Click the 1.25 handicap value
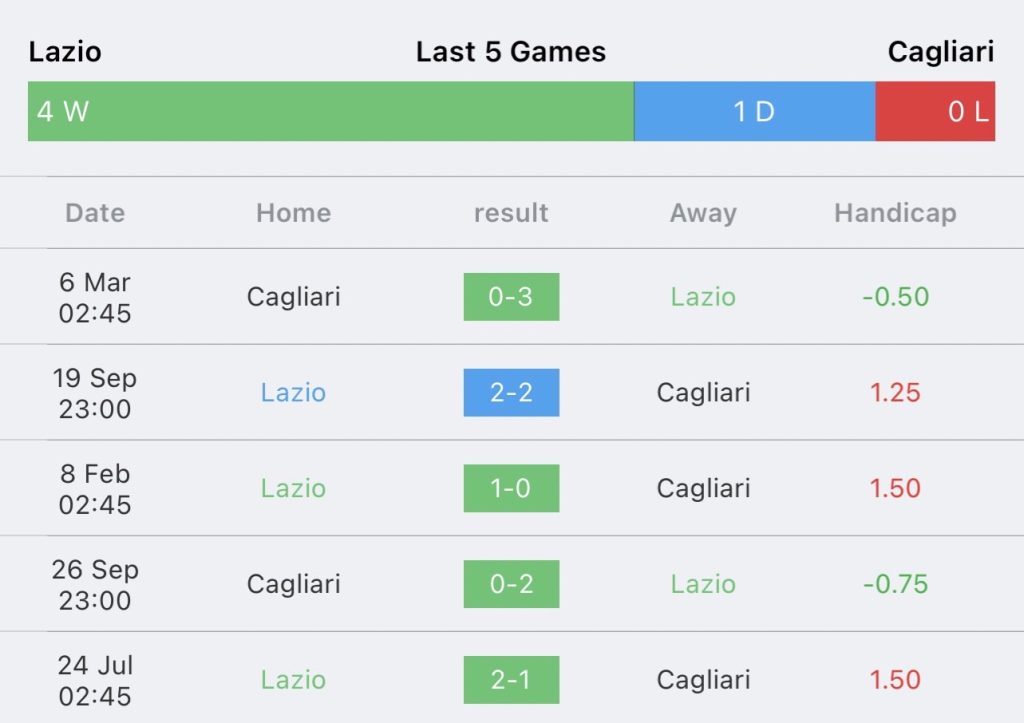Viewport: 1024px width, 723px height. (895, 393)
